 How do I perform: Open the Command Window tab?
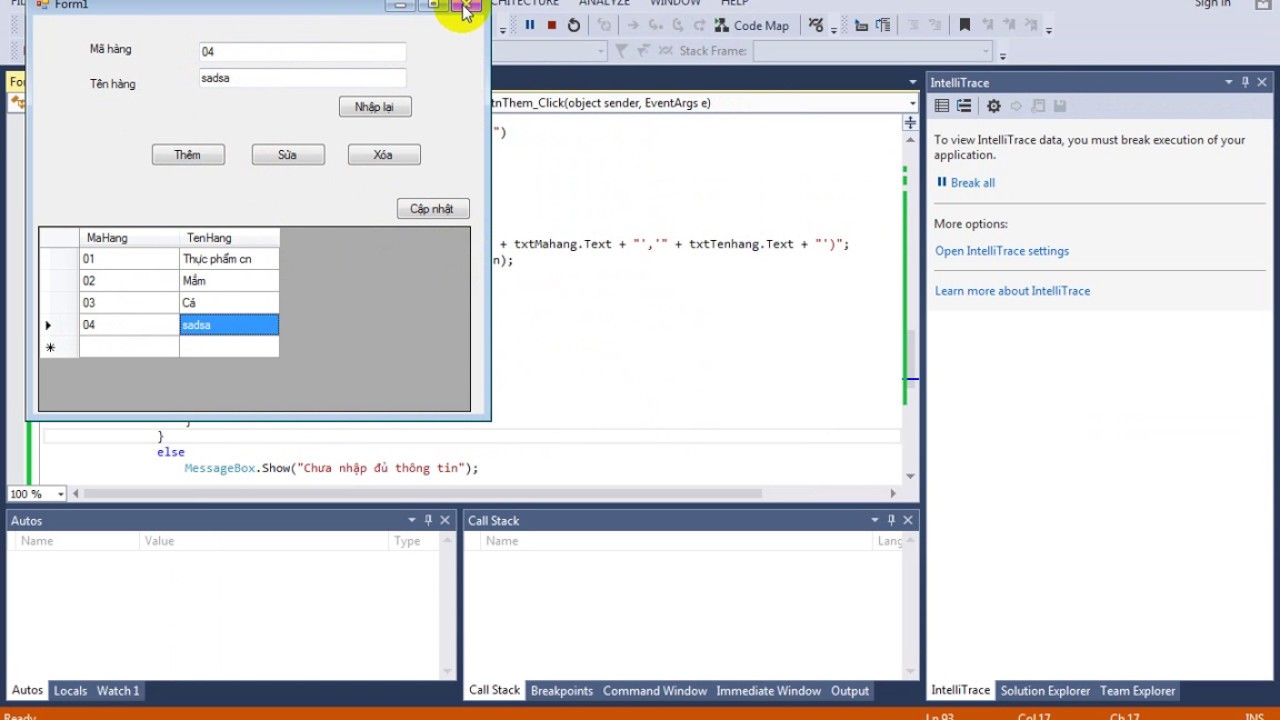(654, 690)
